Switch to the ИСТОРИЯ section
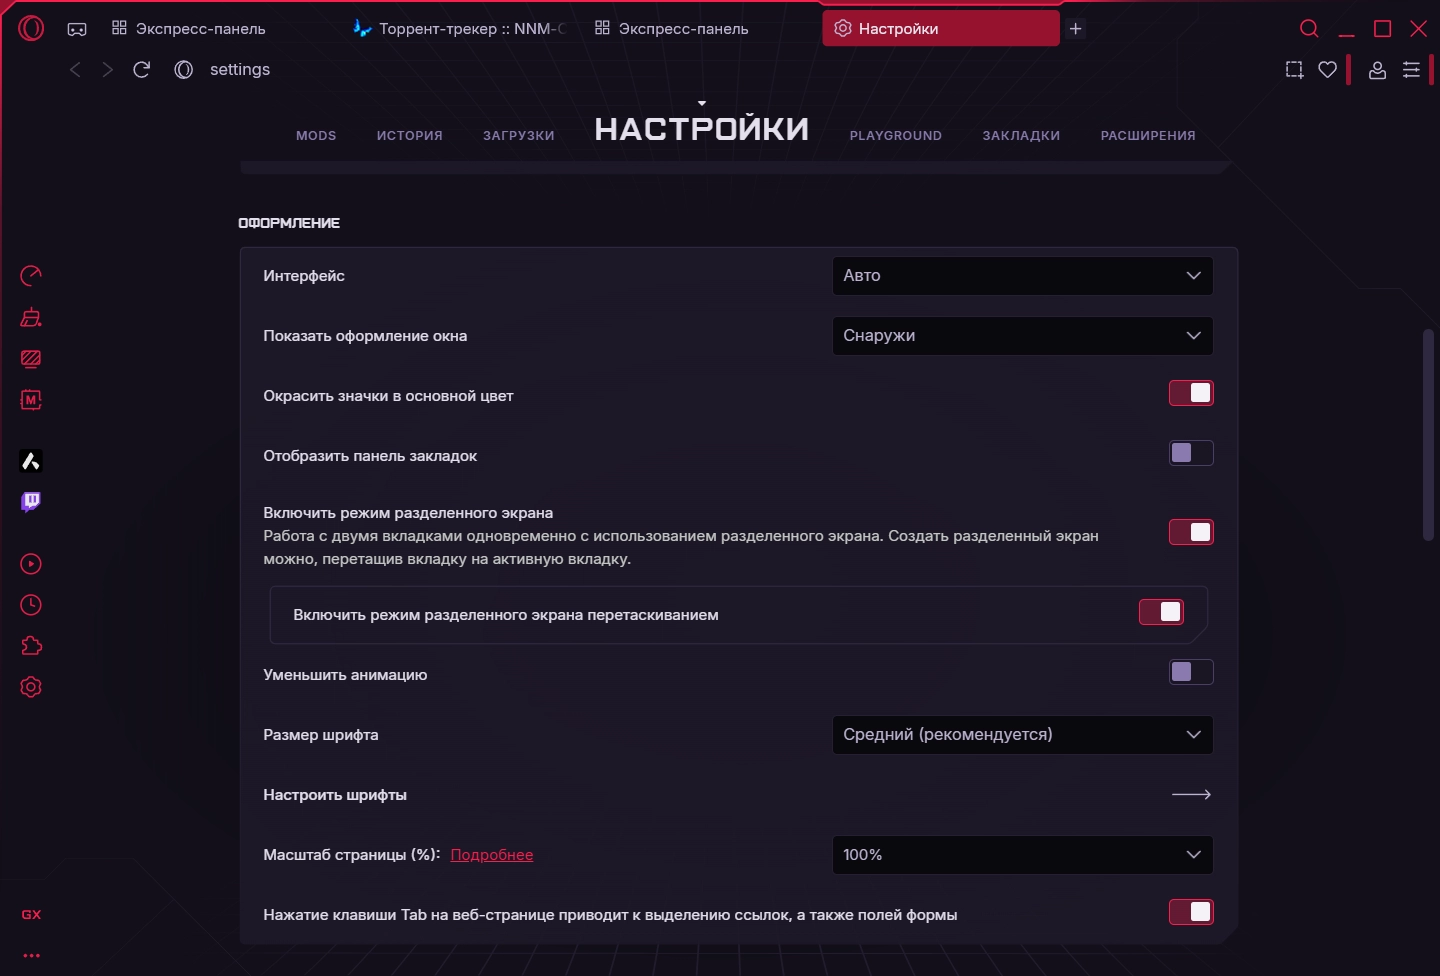The width and height of the screenshot is (1440, 976). click(410, 136)
